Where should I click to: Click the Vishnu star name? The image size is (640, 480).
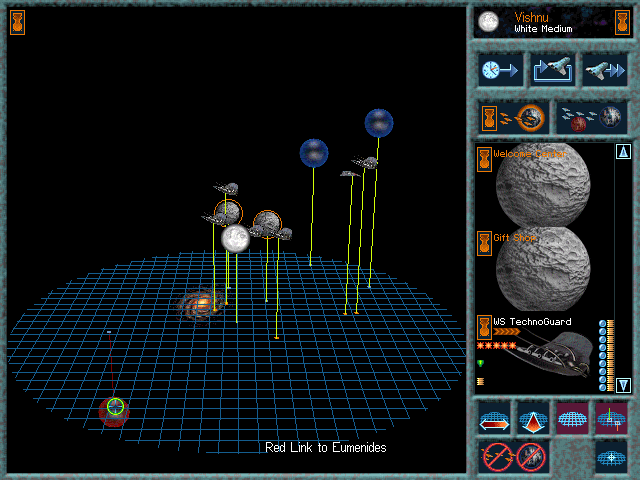click(x=531, y=18)
